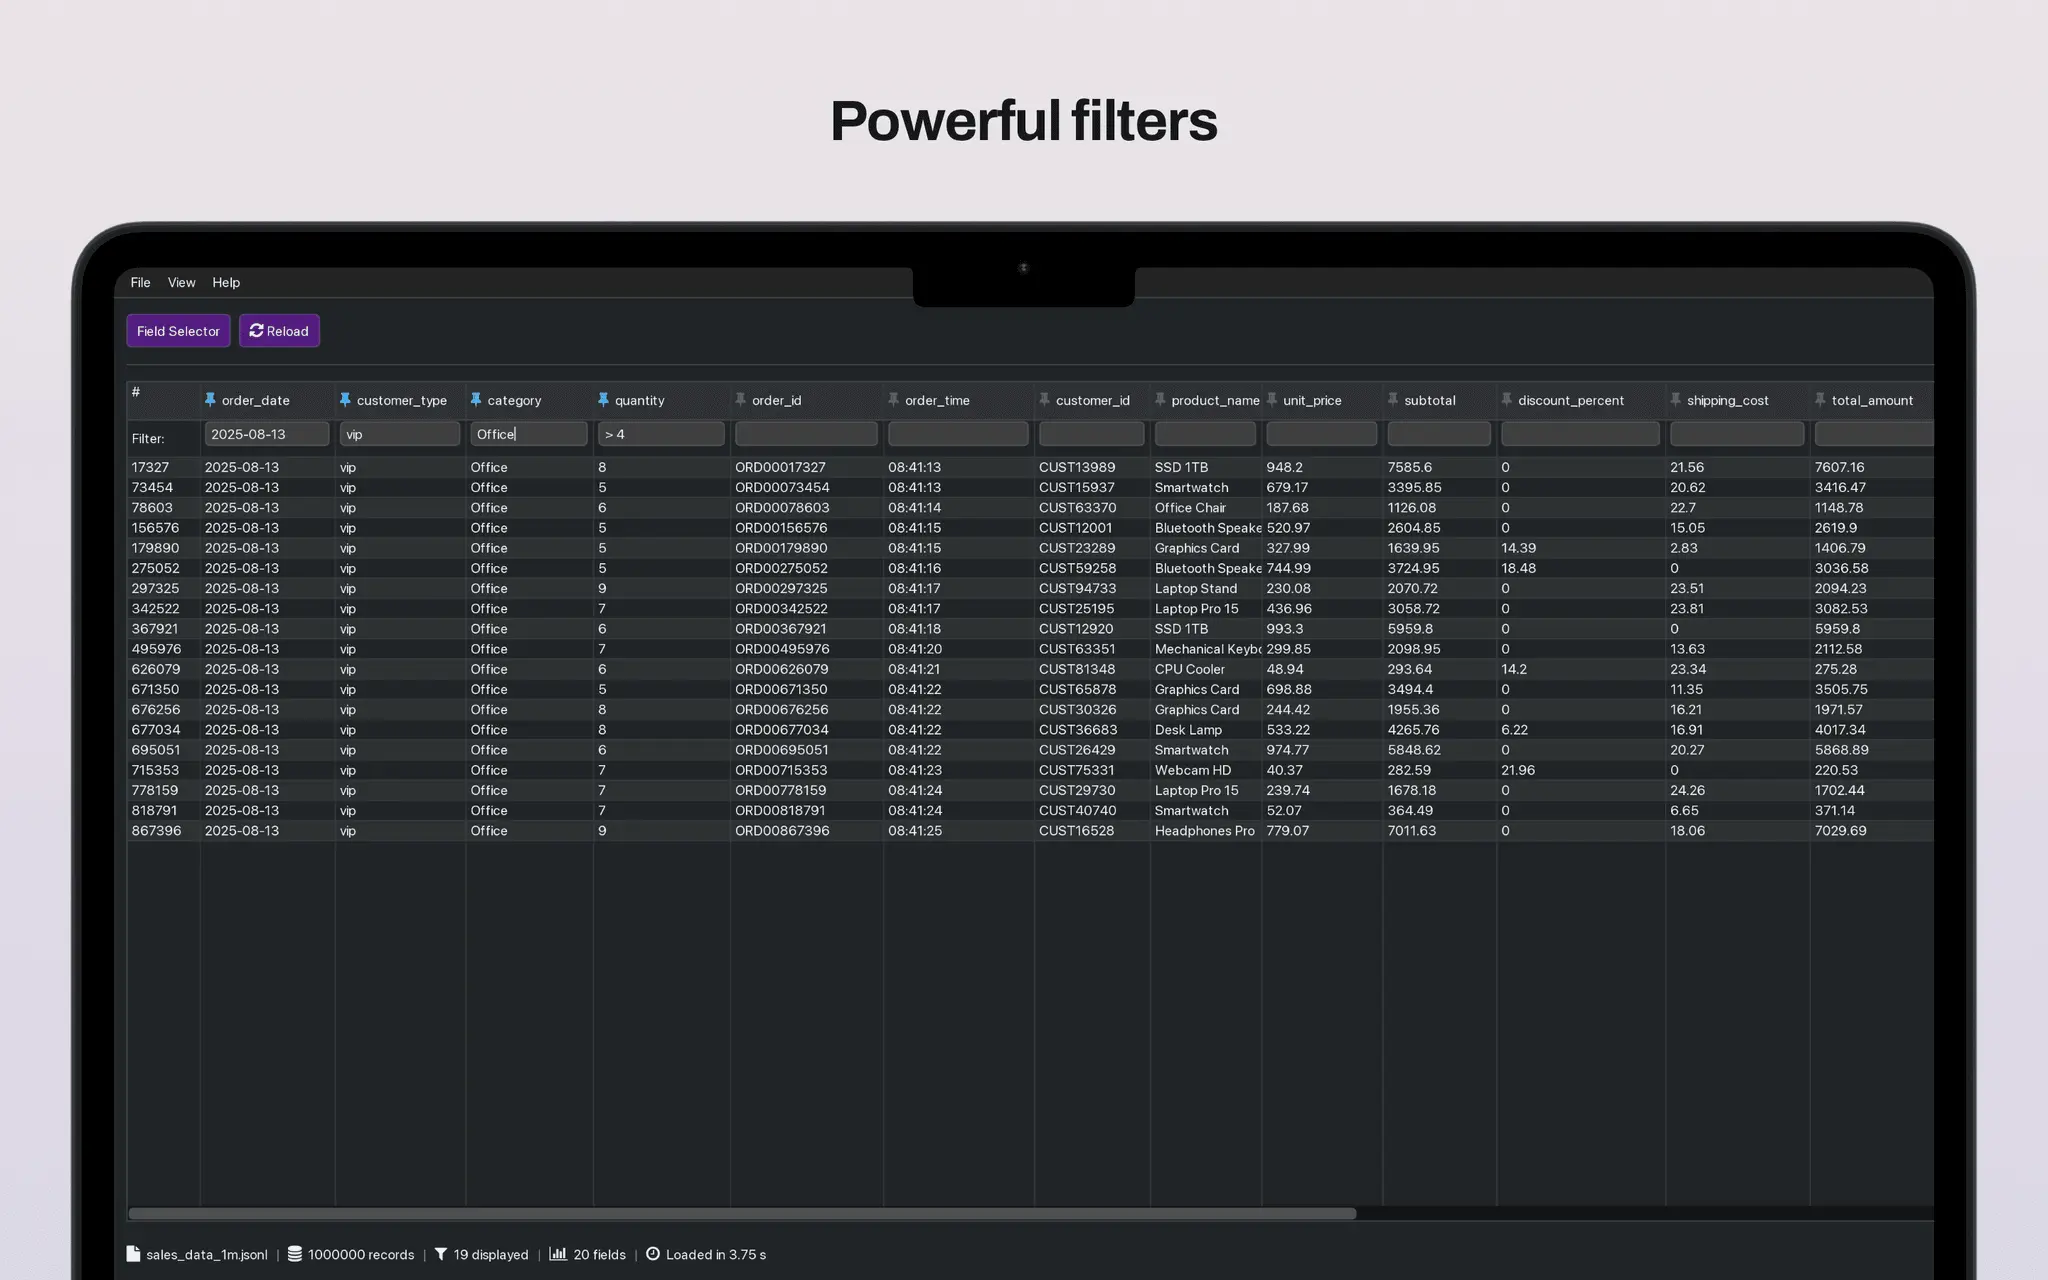The width and height of the screenshot is (2048, 1280).
Task: Focus the subtotal filter field
Action: point(1439,434)
